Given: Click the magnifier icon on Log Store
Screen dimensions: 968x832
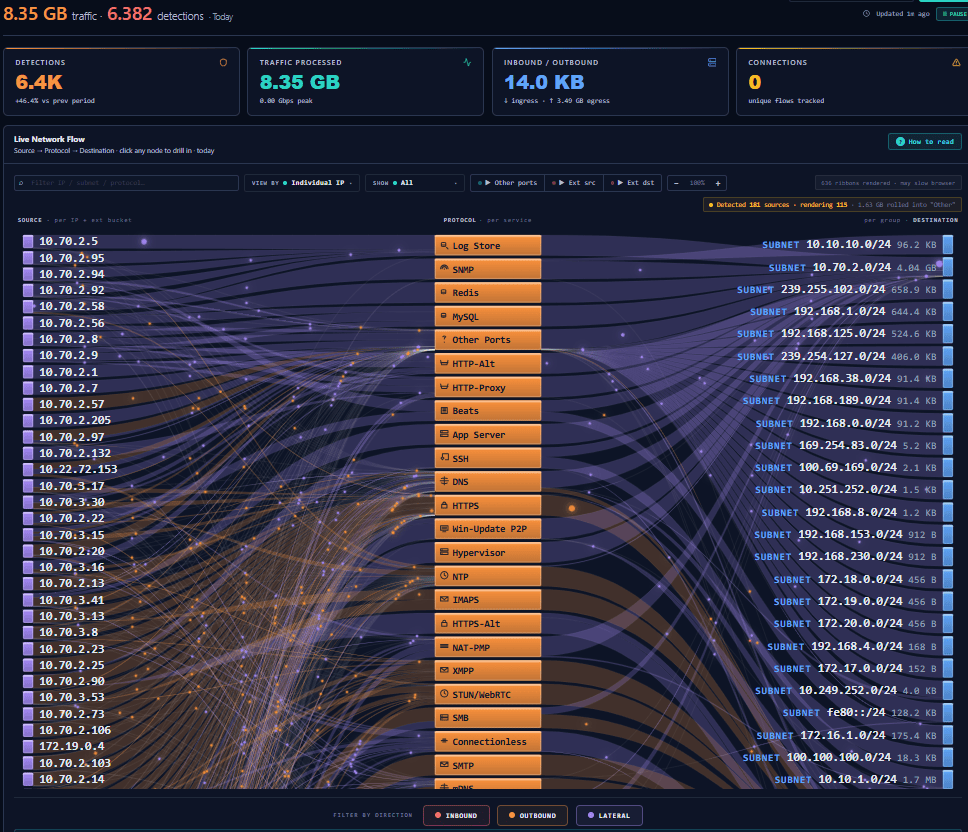Looking at the screenshot, I should (444, 245).
